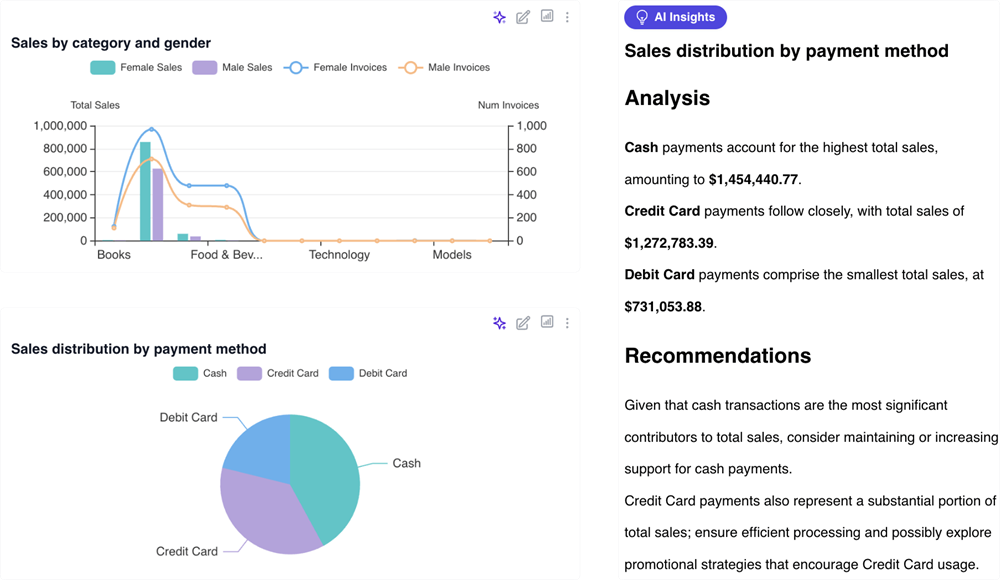Open chart type icon on Sales by category card

tap(547, 16)
